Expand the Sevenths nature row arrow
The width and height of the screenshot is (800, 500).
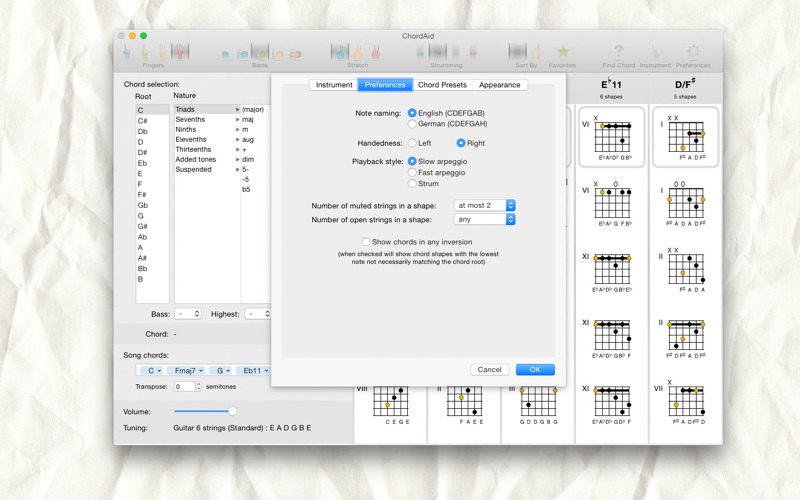237,119
